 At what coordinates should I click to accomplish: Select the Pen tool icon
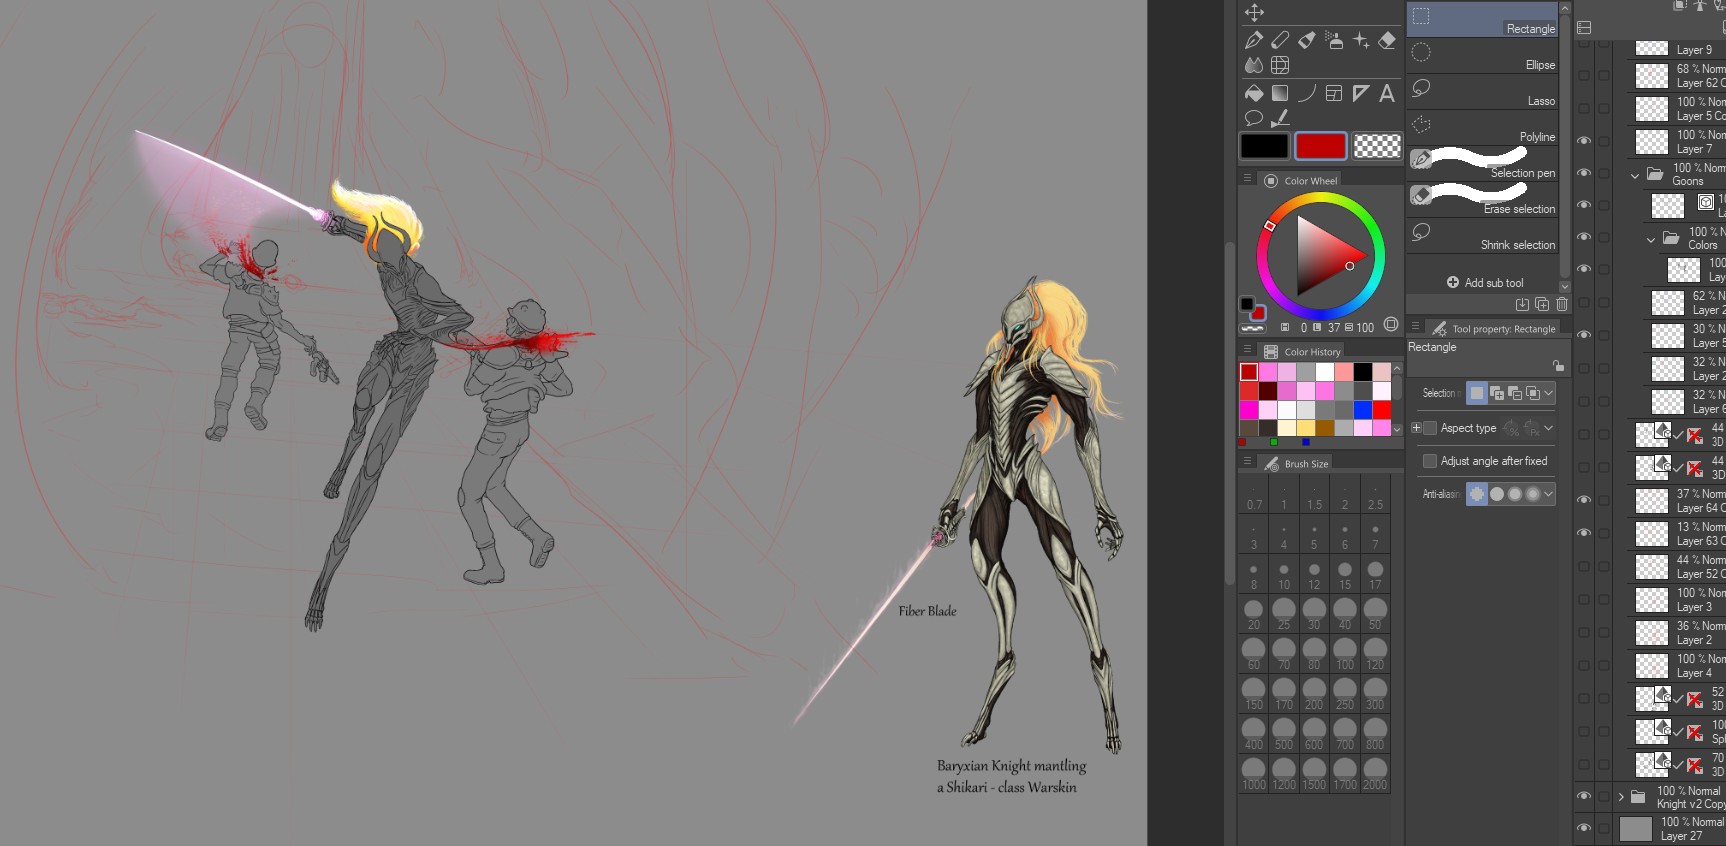(x=1254, y=40)
